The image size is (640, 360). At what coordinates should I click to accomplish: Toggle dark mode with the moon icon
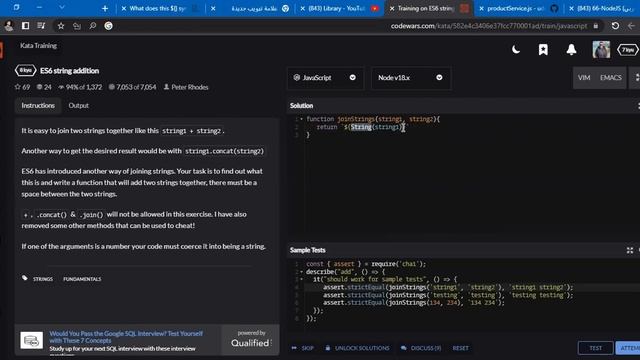click(516, 50)
